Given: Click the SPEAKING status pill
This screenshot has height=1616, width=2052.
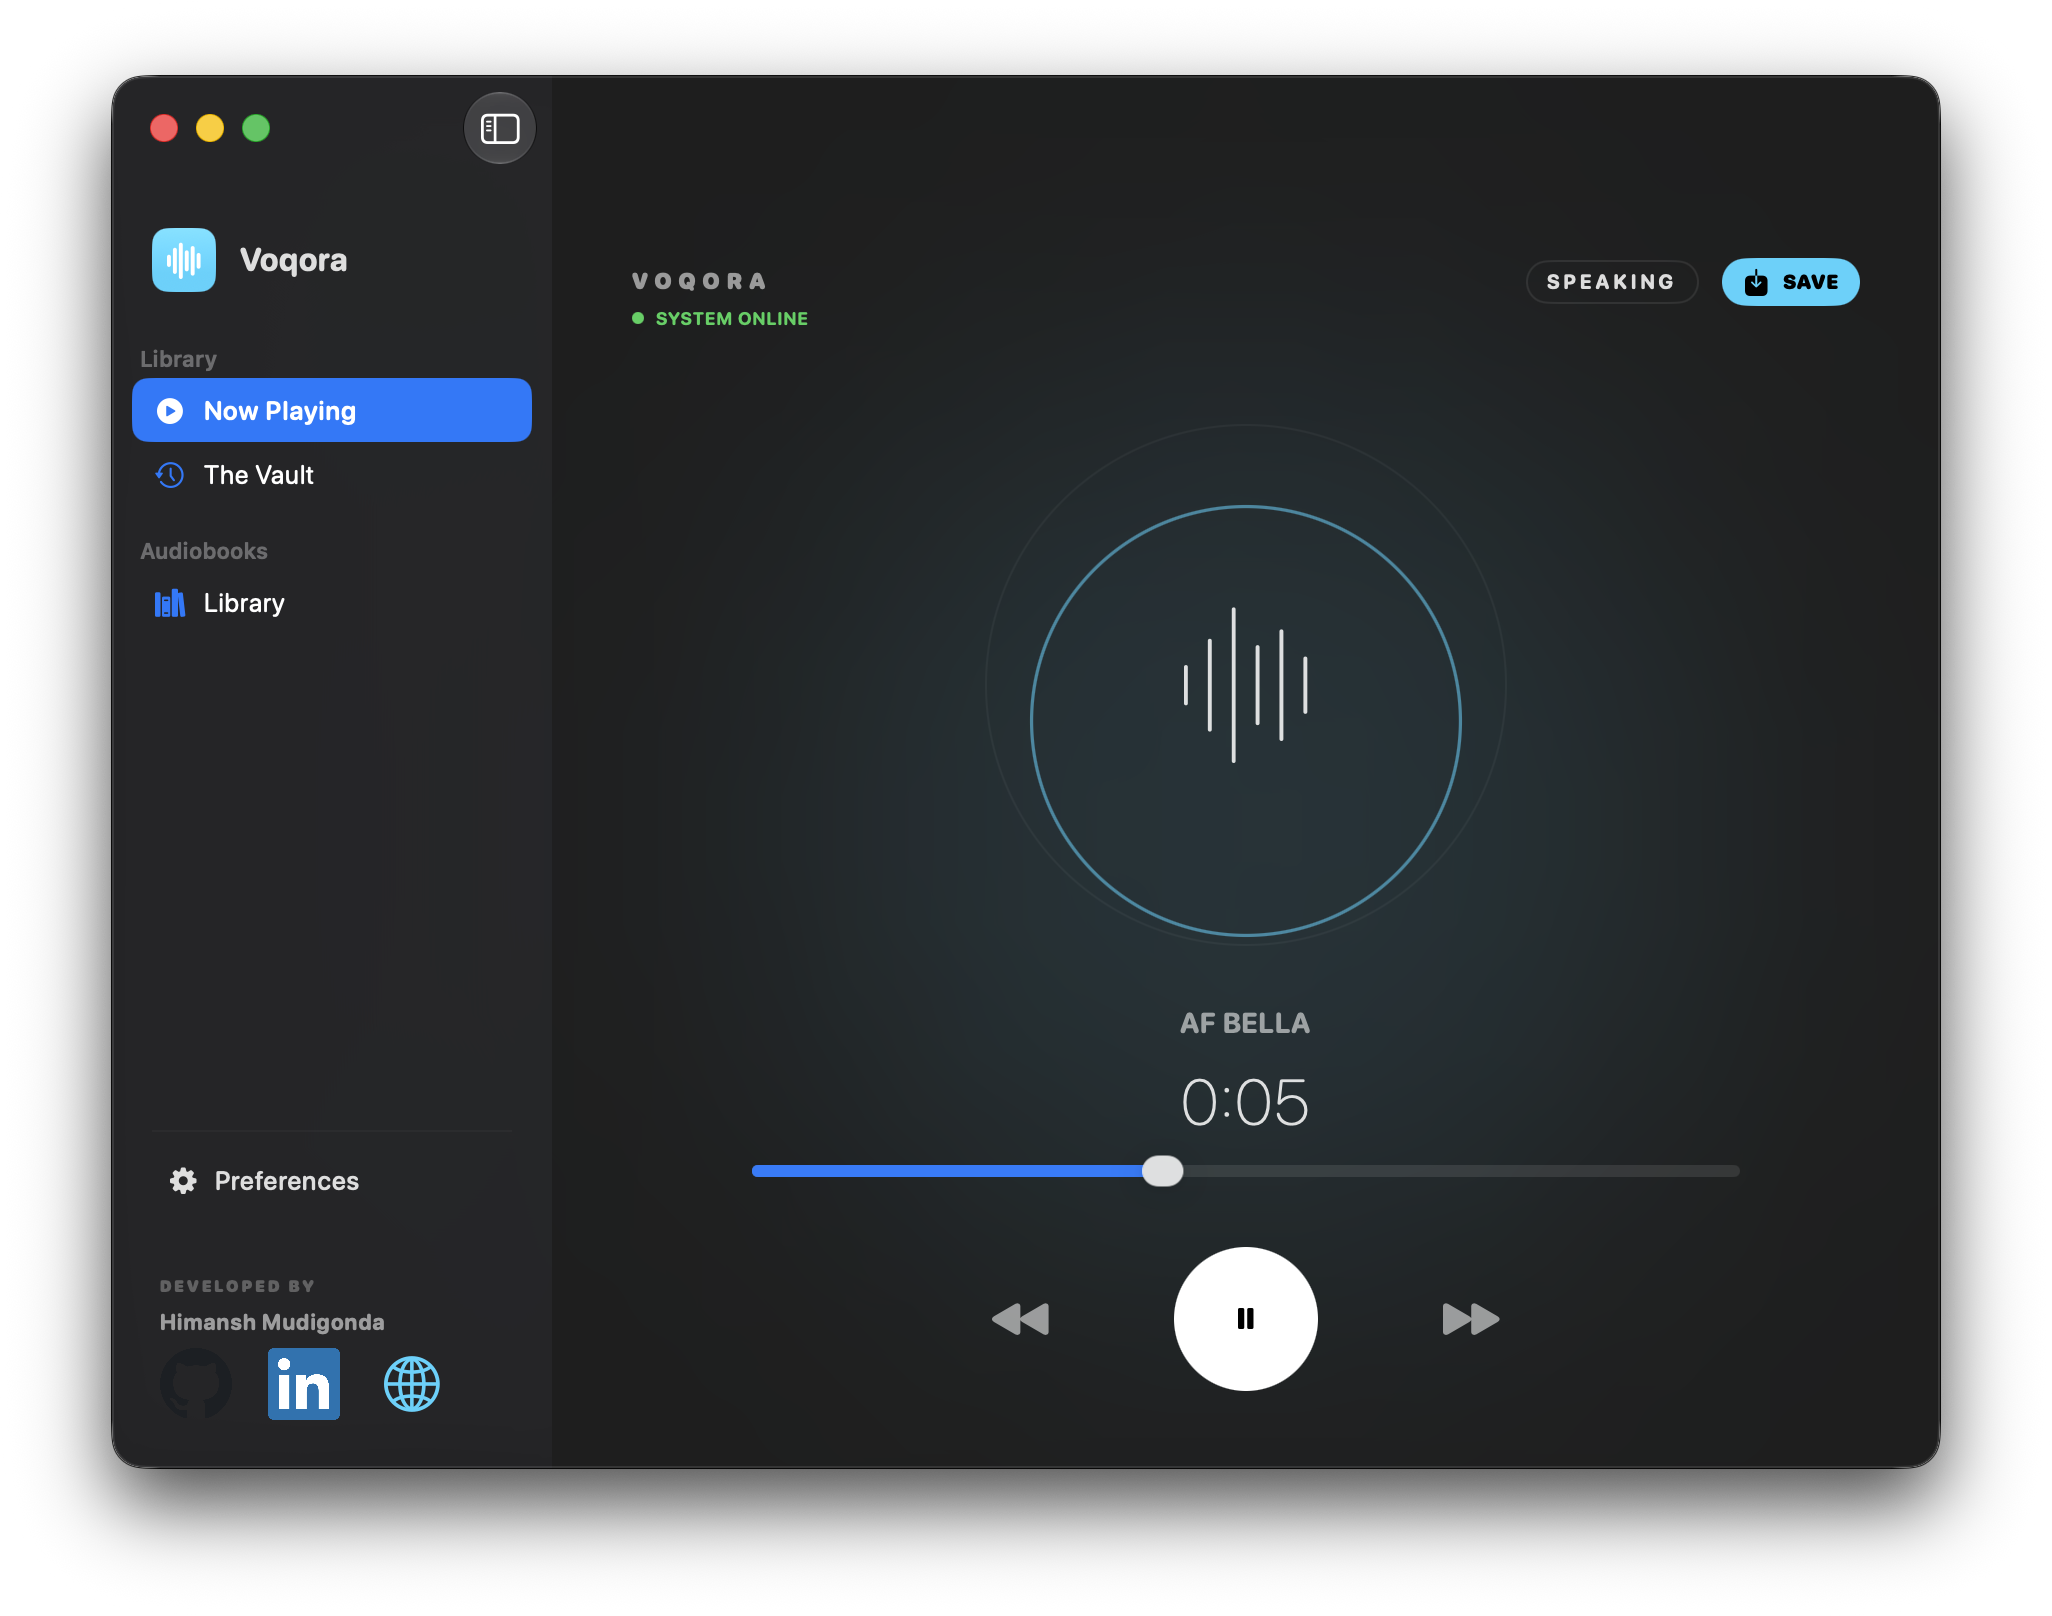Looking at the screenshot, I should click(x=1611, y=282).
